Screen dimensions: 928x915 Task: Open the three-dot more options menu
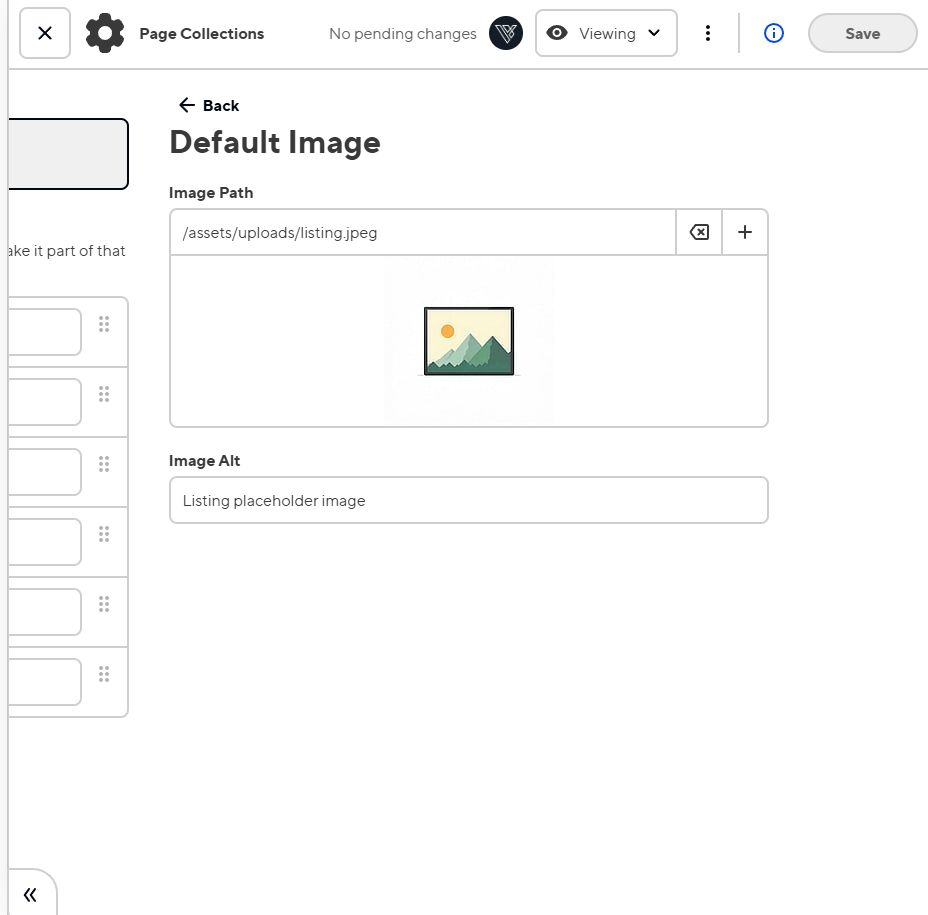tap(708, 33)
